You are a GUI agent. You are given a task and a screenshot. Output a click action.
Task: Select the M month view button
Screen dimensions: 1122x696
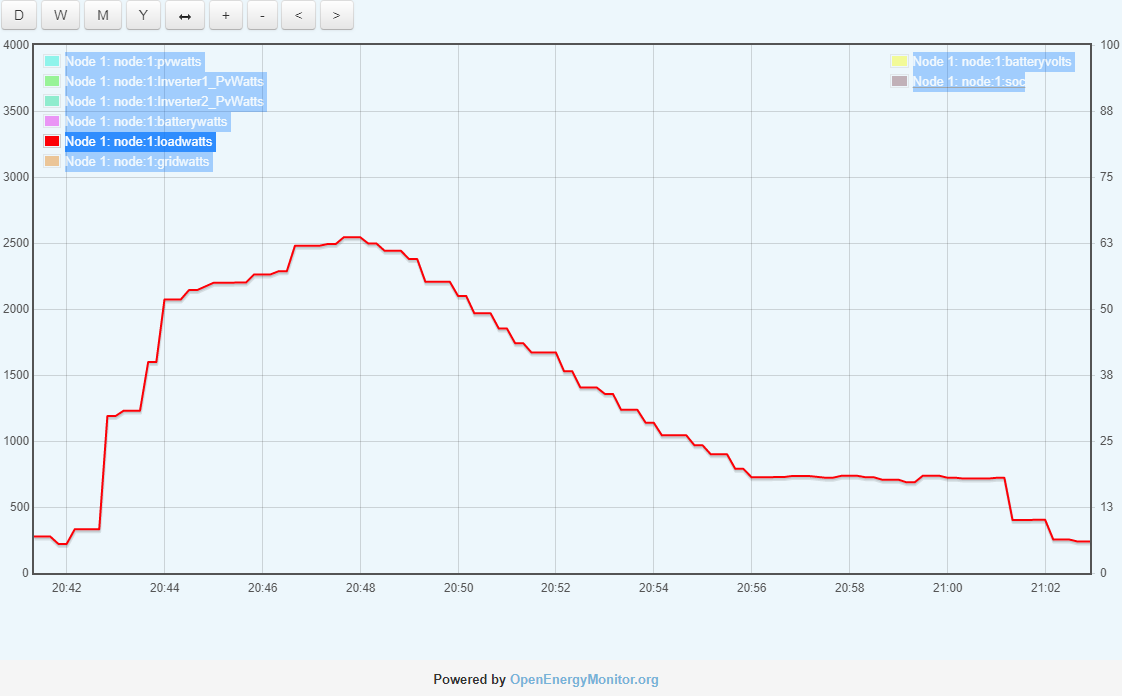[102, 15]
